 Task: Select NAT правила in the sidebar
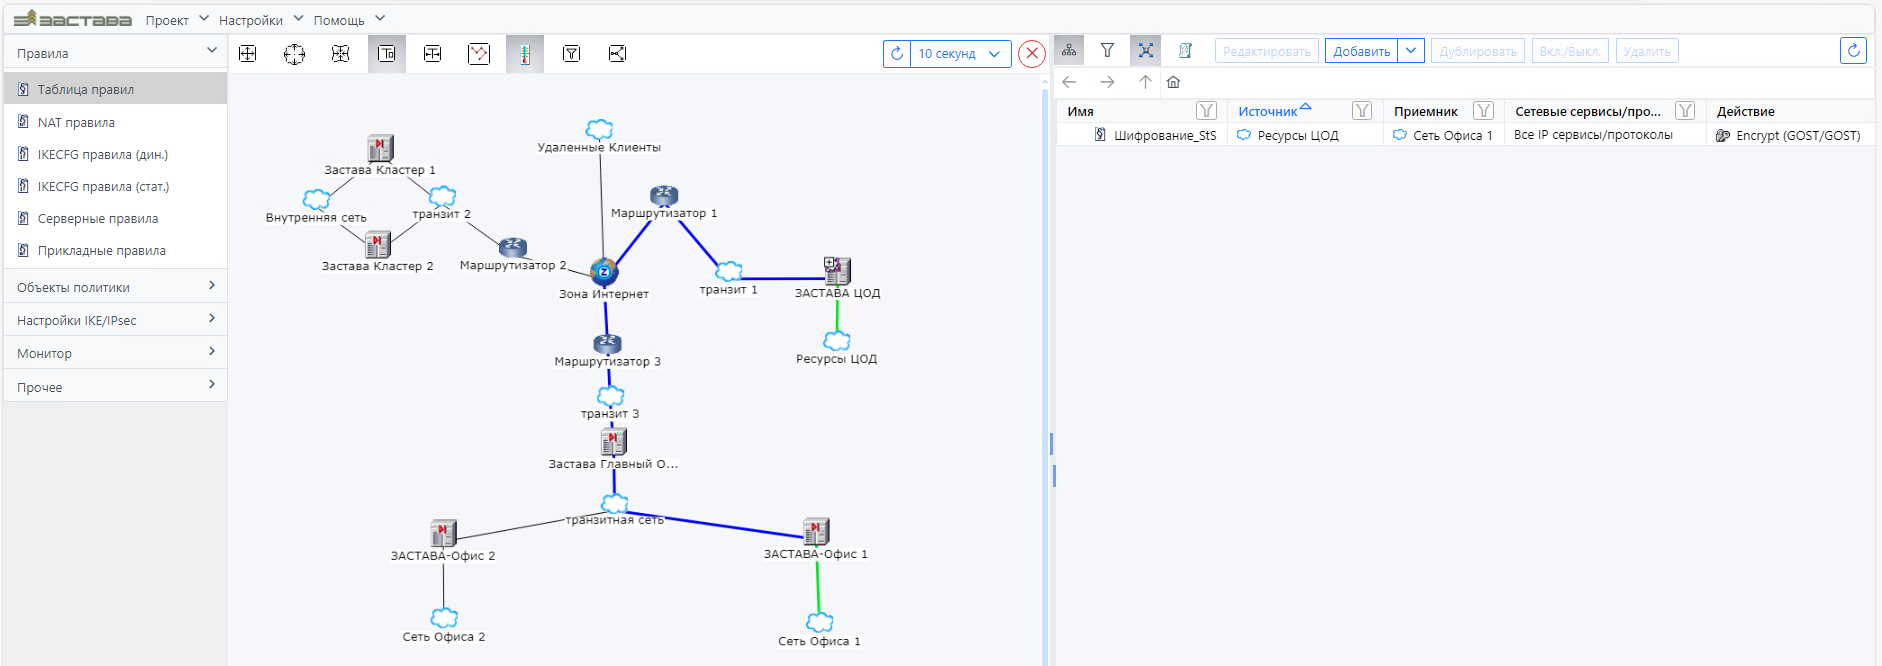tap(116, 122)
